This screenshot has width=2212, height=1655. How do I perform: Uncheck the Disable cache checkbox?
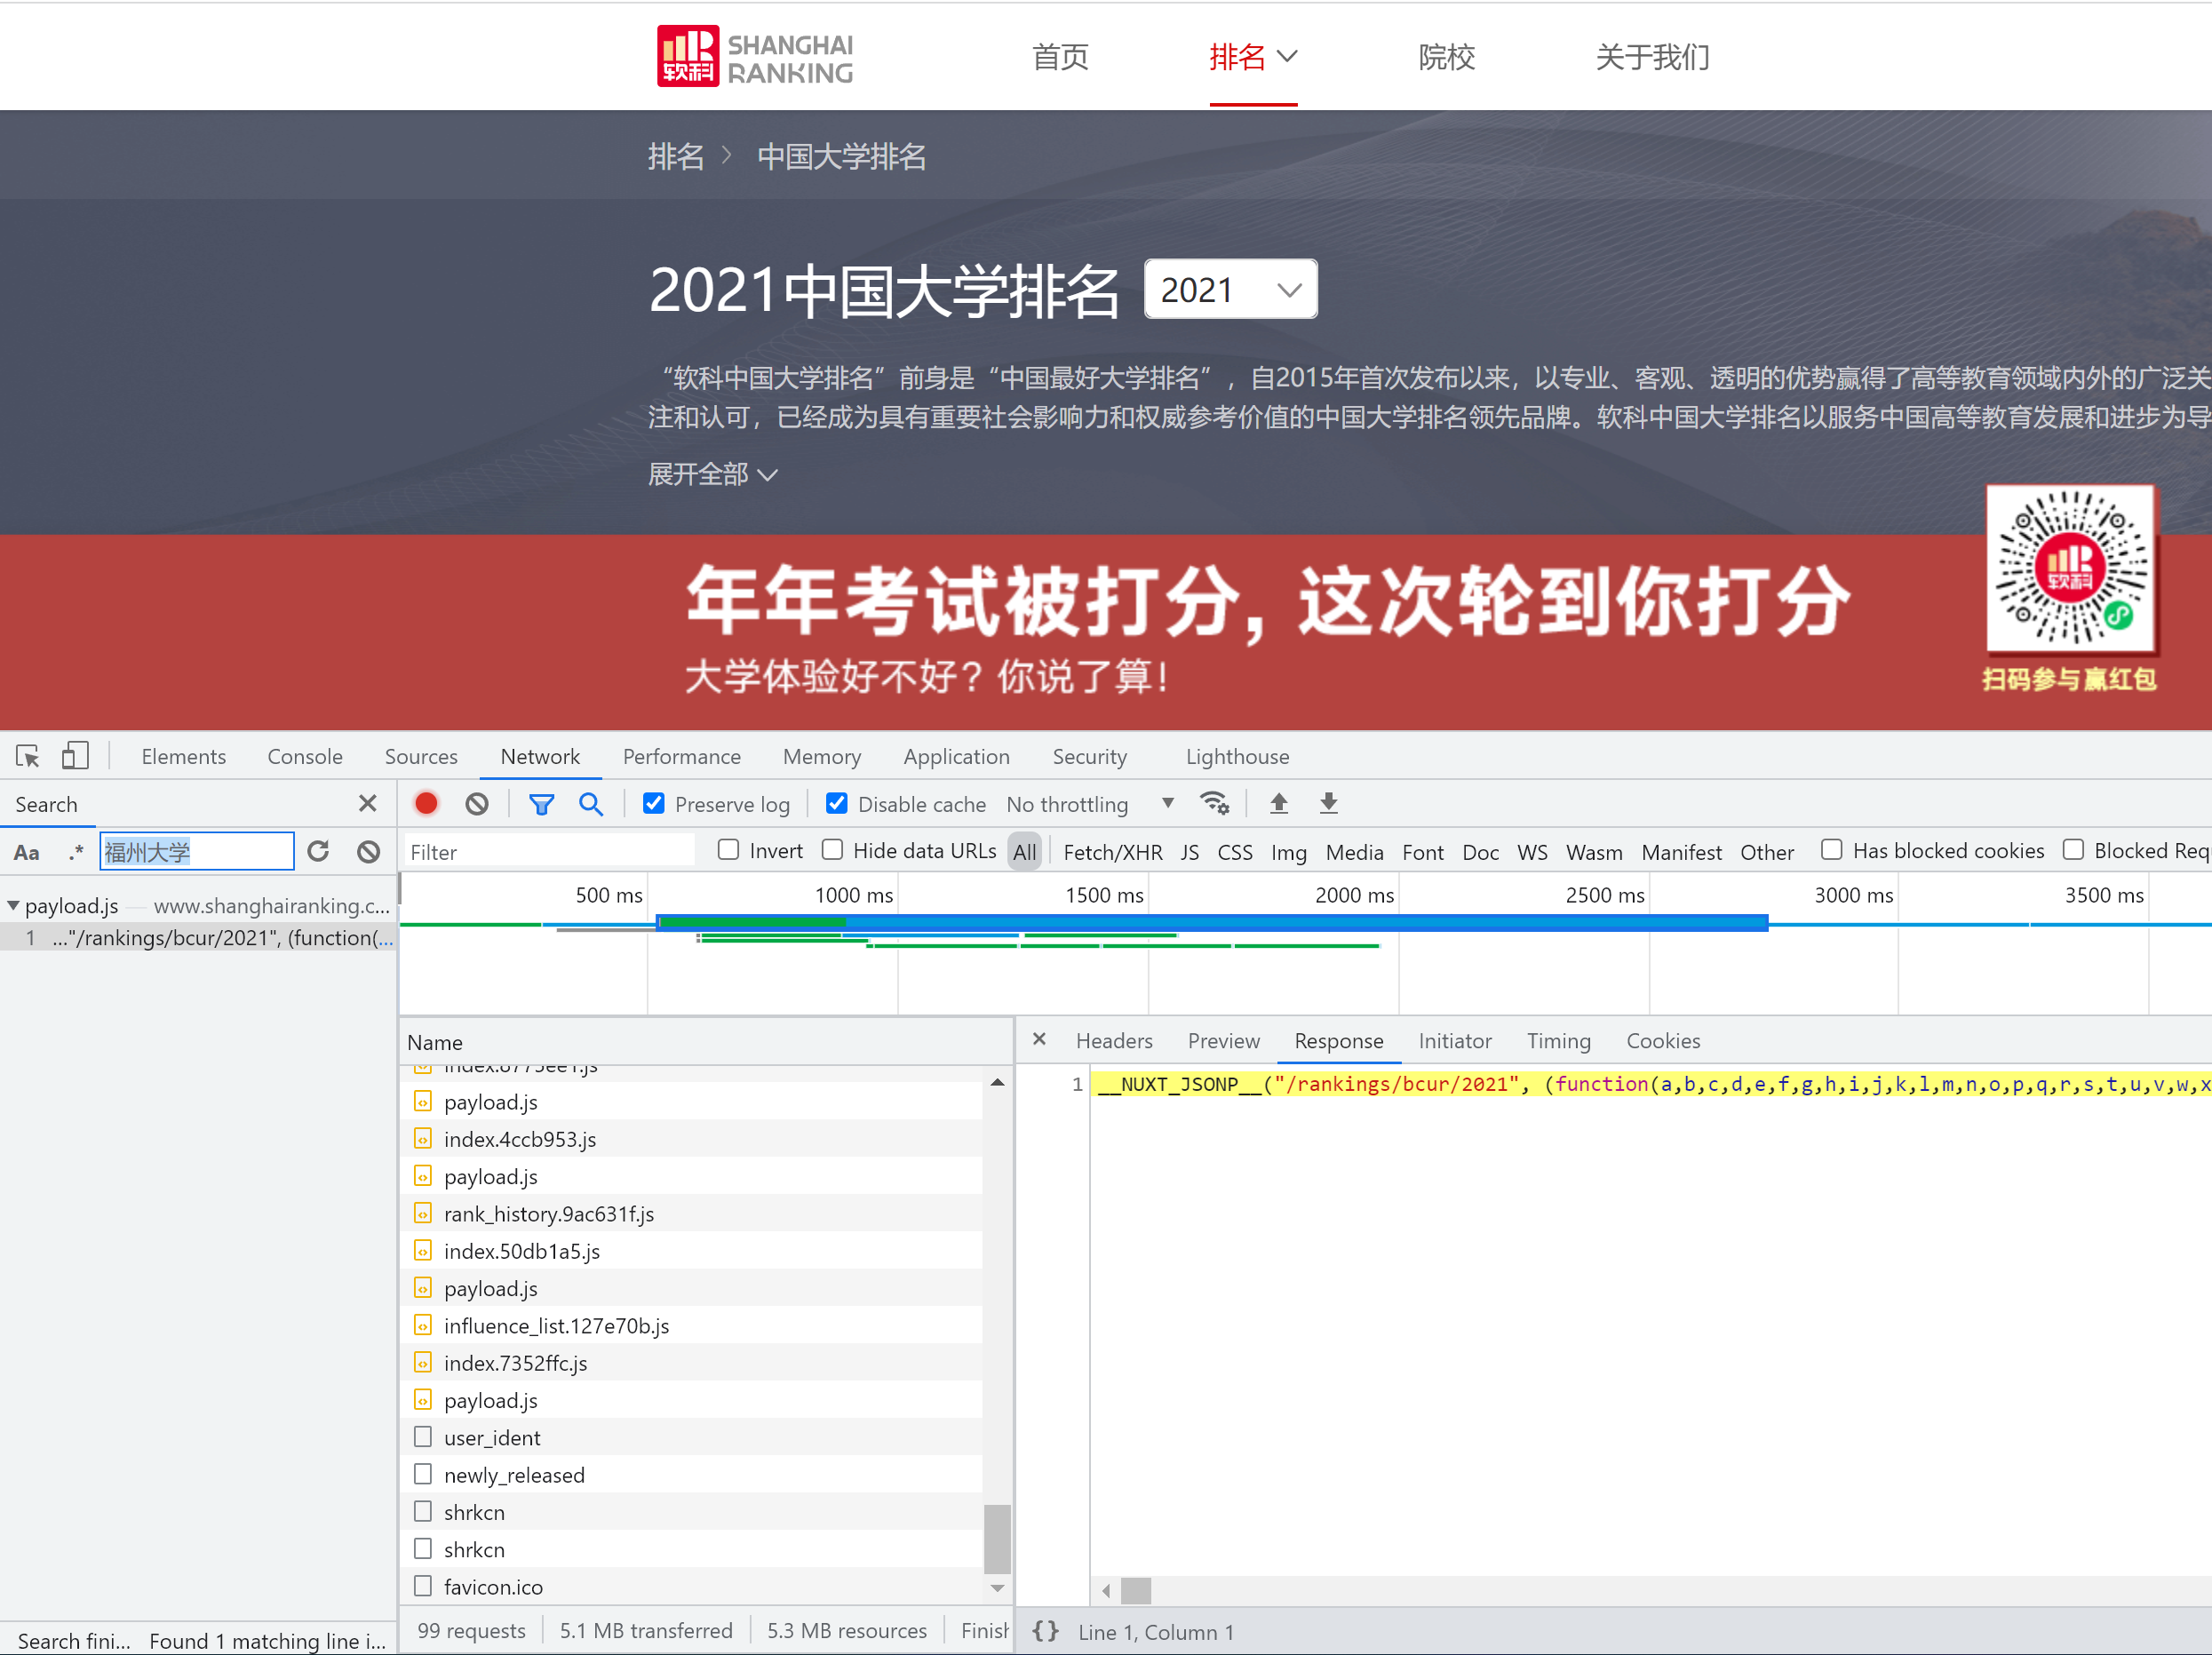click(837, 804)
